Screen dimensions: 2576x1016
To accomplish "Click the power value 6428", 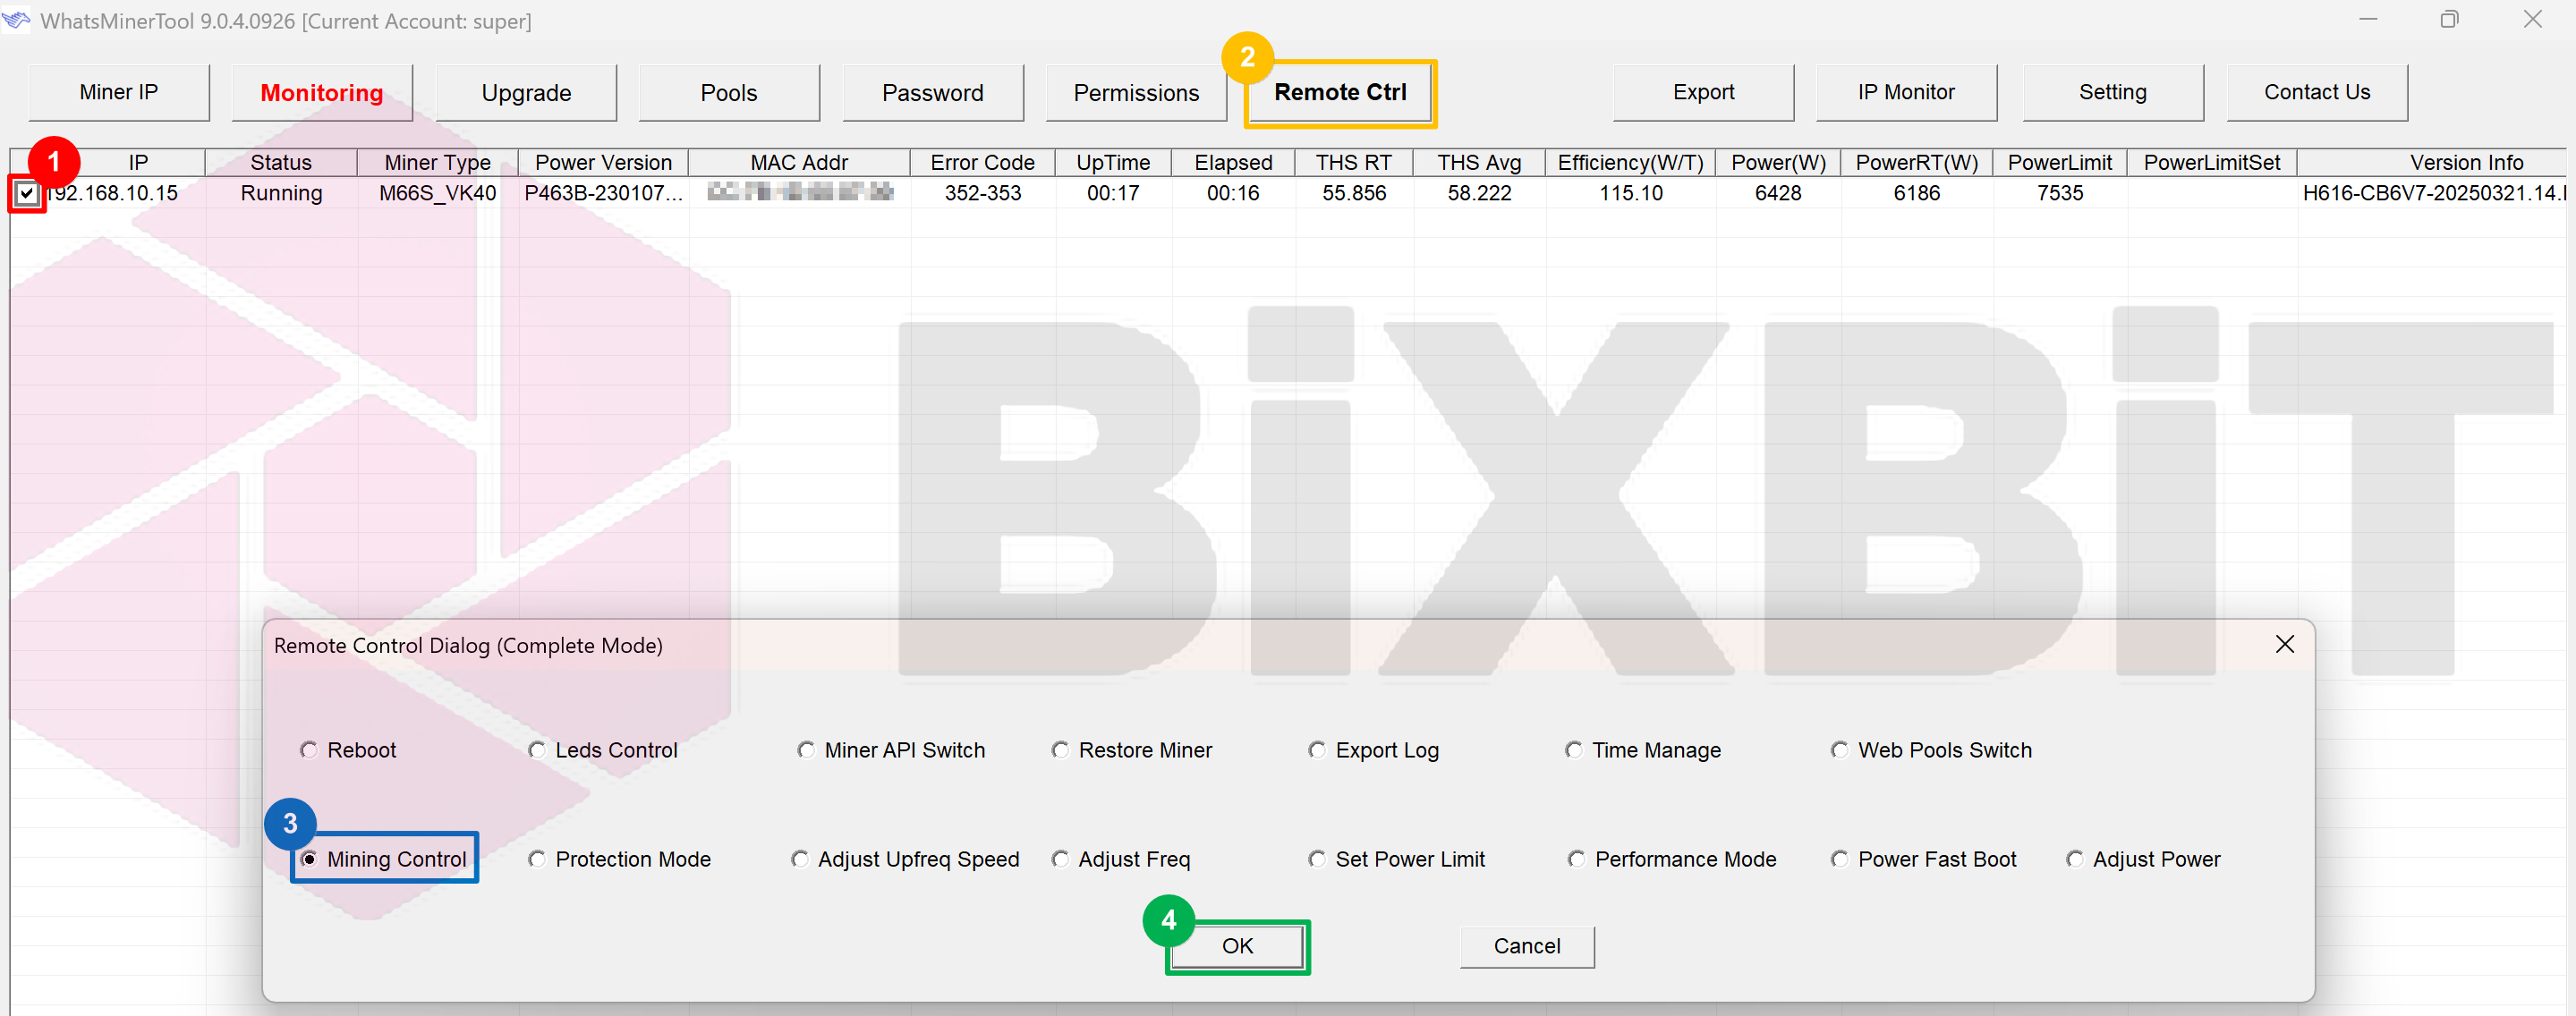I will pyautogui.click(x=1778, y=193).
